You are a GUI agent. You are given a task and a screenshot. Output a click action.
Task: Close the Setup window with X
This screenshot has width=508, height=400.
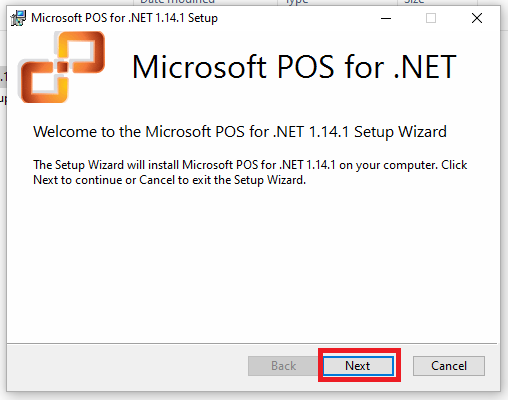pyautogui.click(x=477, y=18)
